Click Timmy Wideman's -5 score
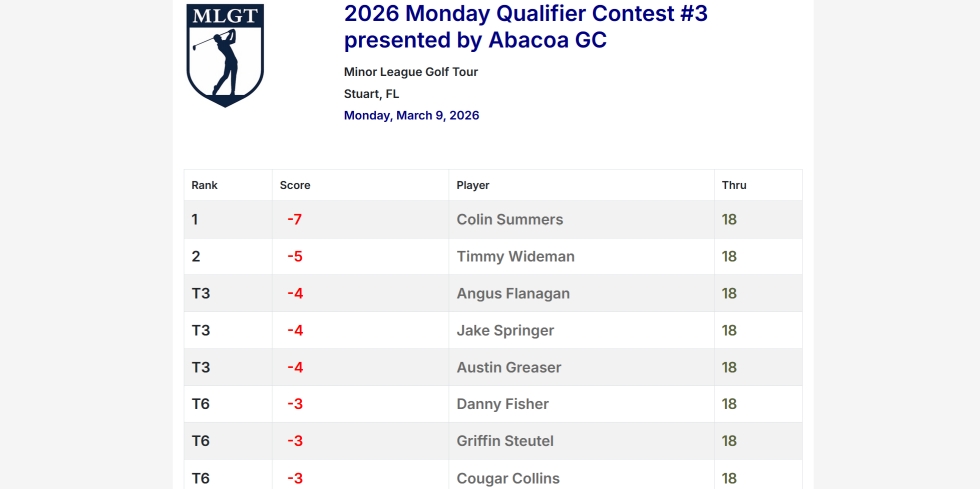Image resolution: width=980 pixels, height=489 pixels. [294, 257]
